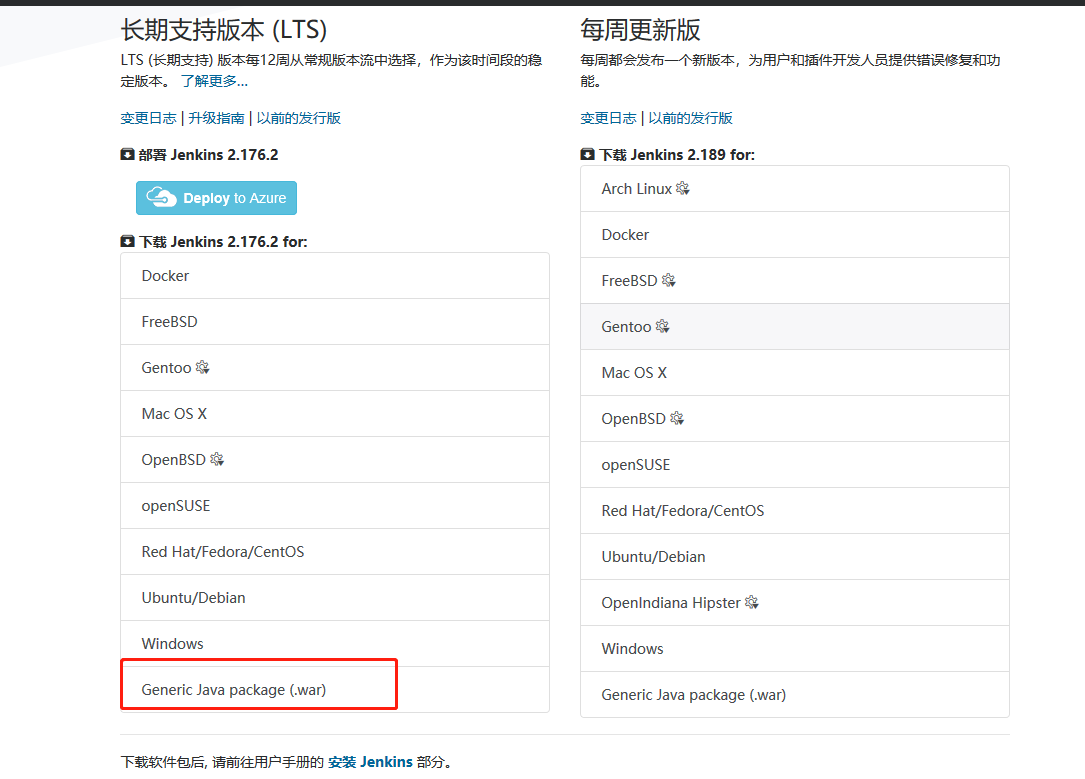
Task: Select OpenBSD under Jenkins 2.189
Action: [795, 419]
